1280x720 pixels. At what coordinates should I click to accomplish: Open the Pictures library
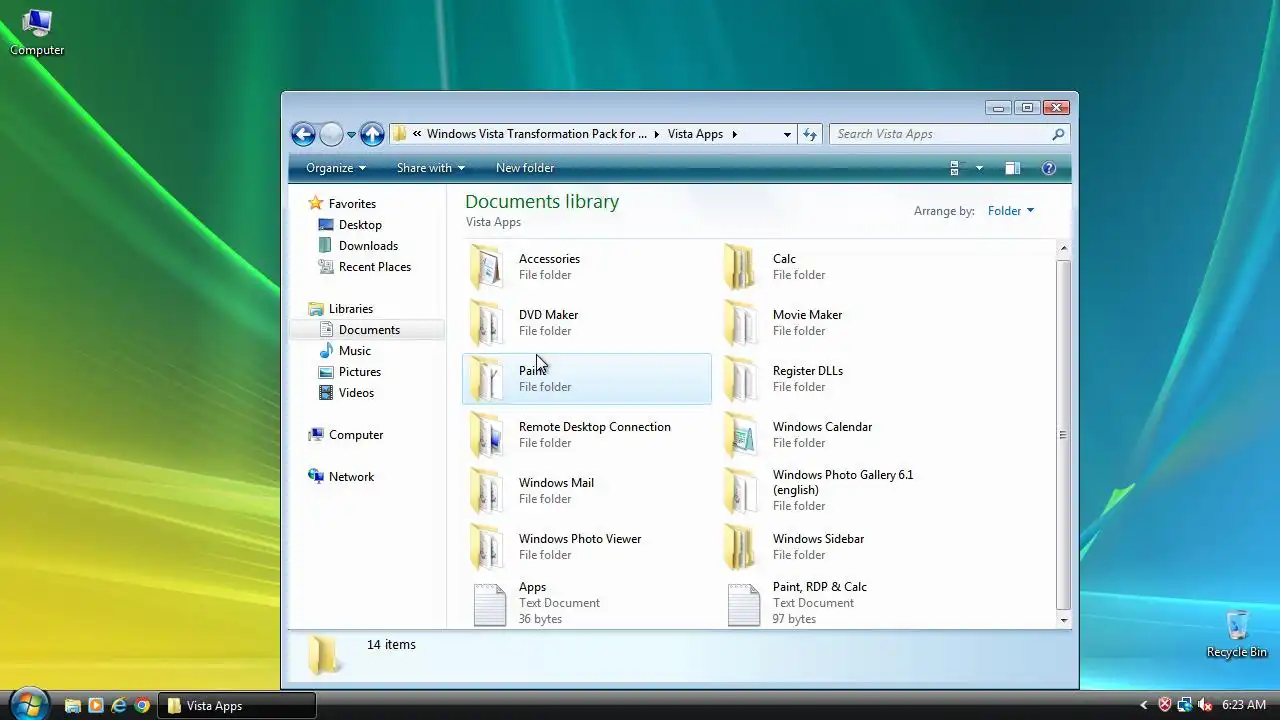pos(360,372)
